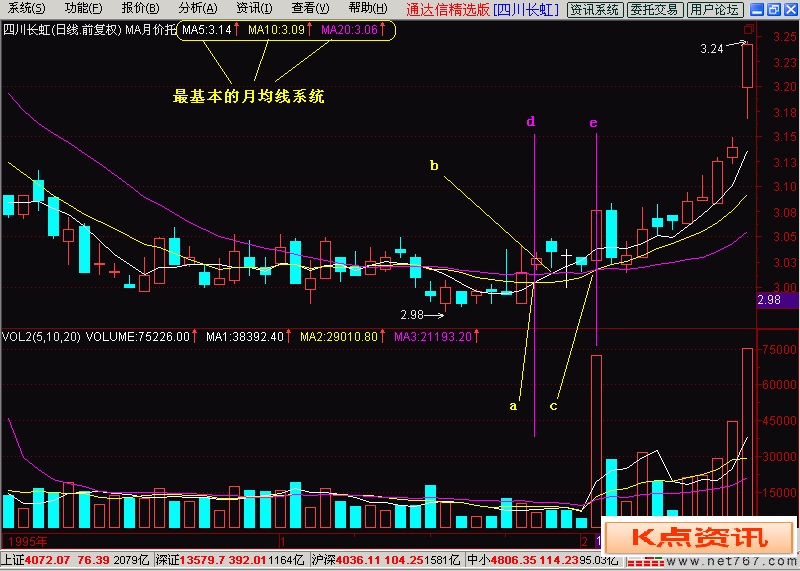Click the 1995年 date on the time axis
The width and height of the screenshot is (800, 571).
pos(29,541)
